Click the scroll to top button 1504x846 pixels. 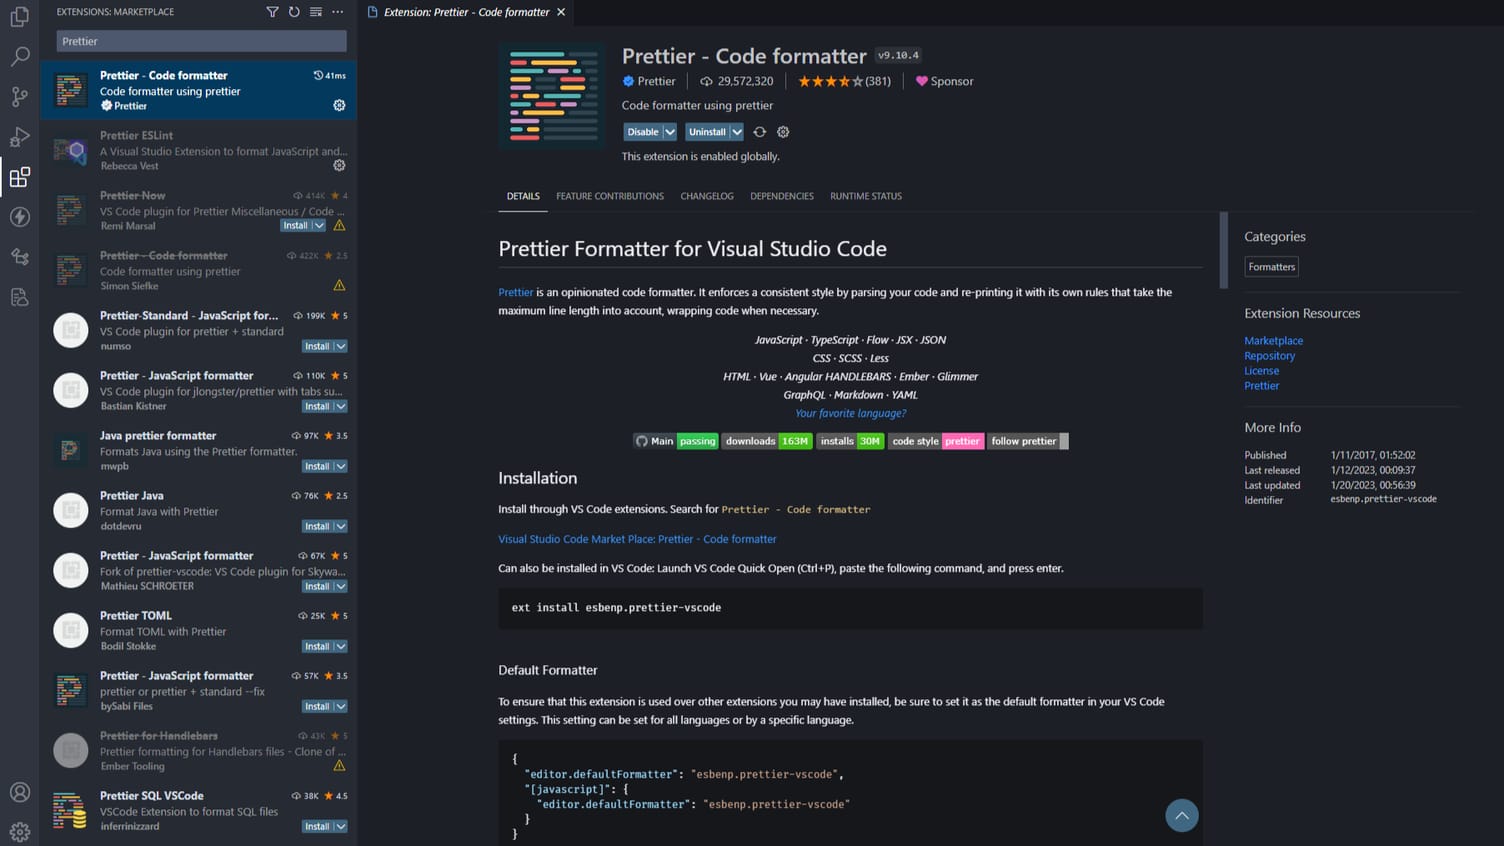pos(1181,815)
